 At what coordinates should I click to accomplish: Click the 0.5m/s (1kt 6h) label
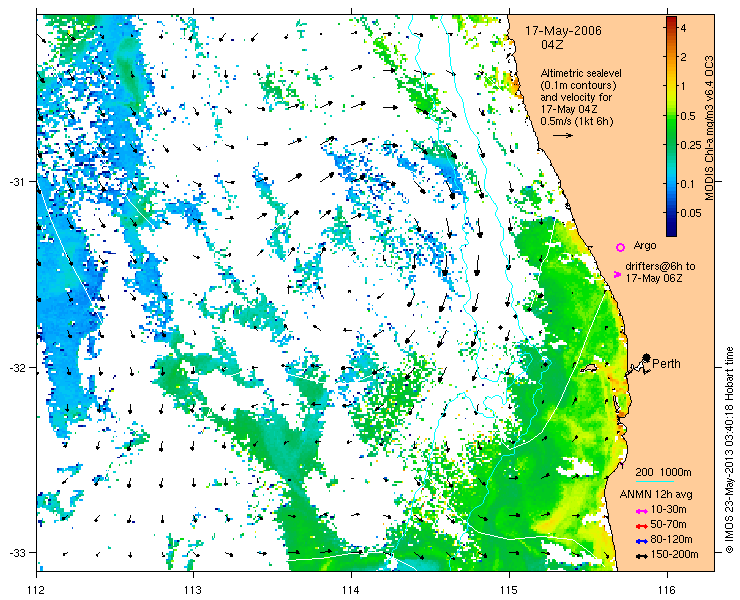pyautogui.click(x=577, y=121)
